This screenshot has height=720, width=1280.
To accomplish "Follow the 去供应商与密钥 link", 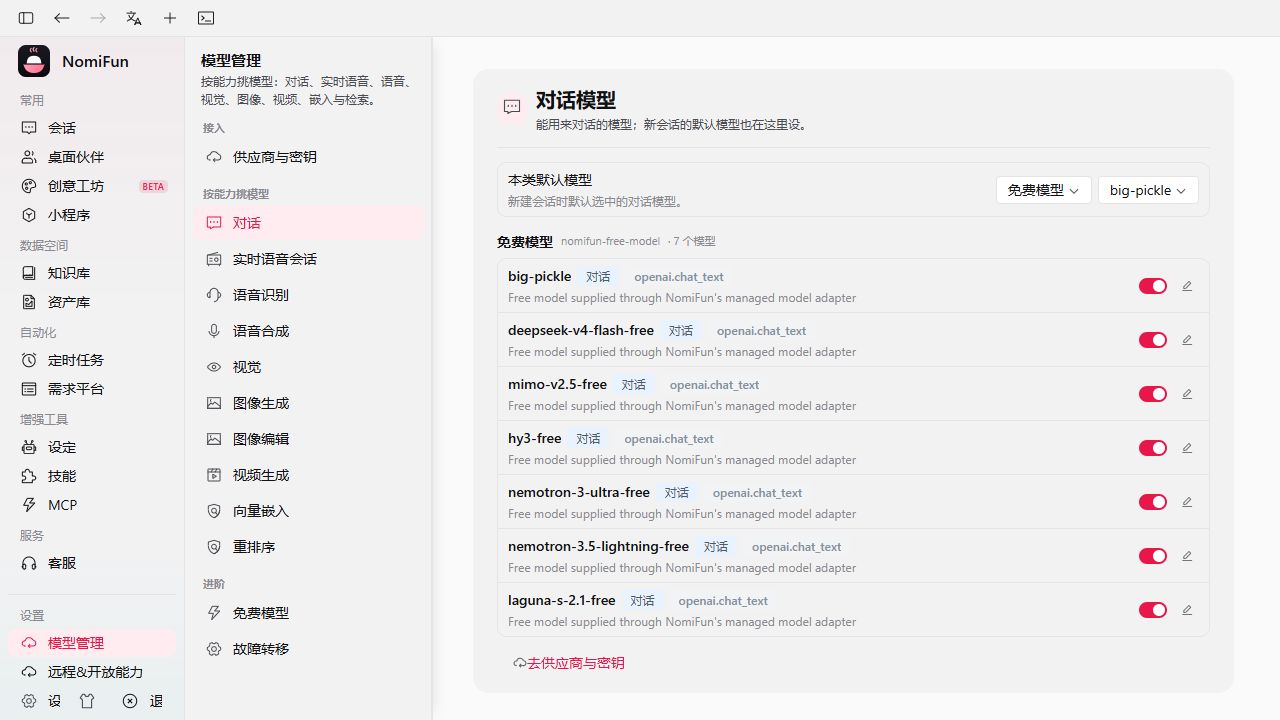I will coord(569,663).
